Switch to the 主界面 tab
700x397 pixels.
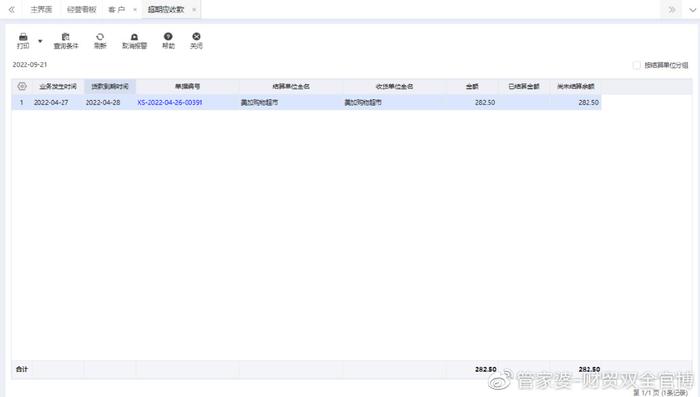(41, 9)
